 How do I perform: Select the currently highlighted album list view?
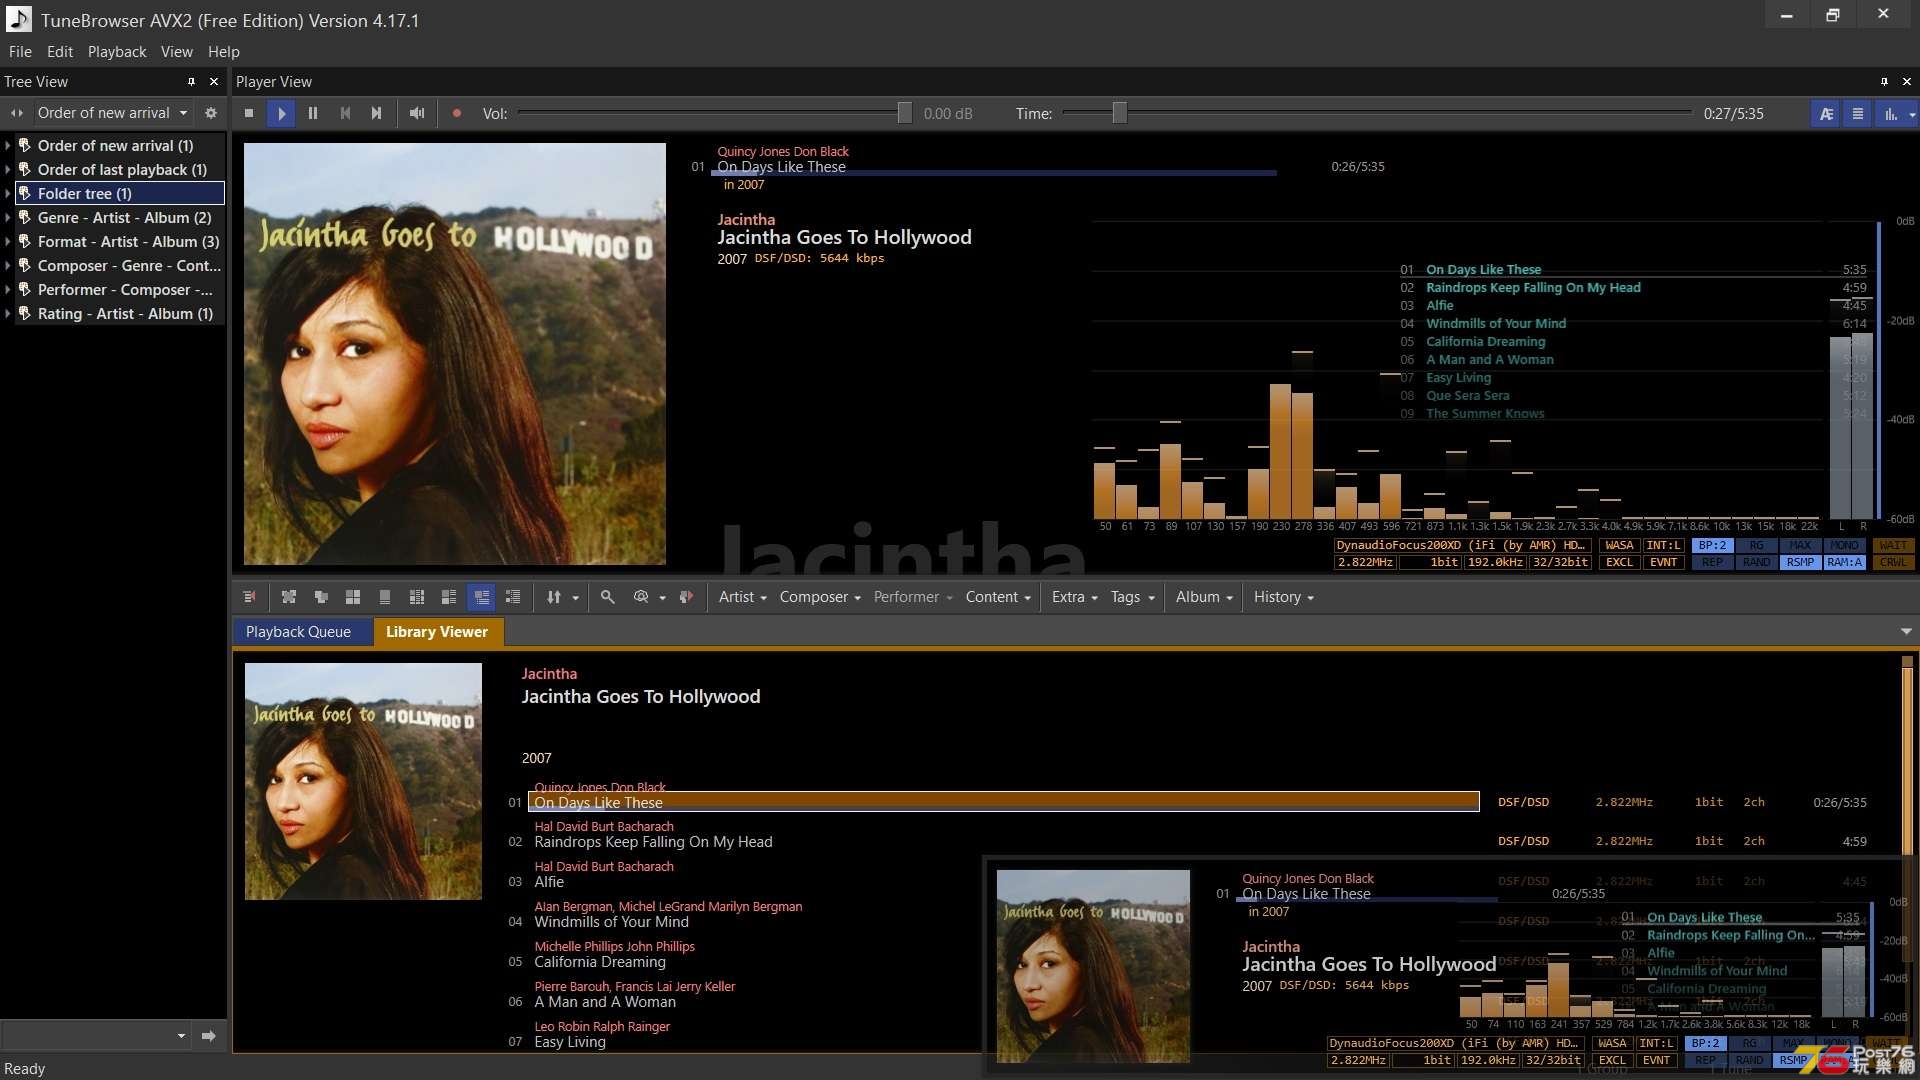click(x=481, y=597)
